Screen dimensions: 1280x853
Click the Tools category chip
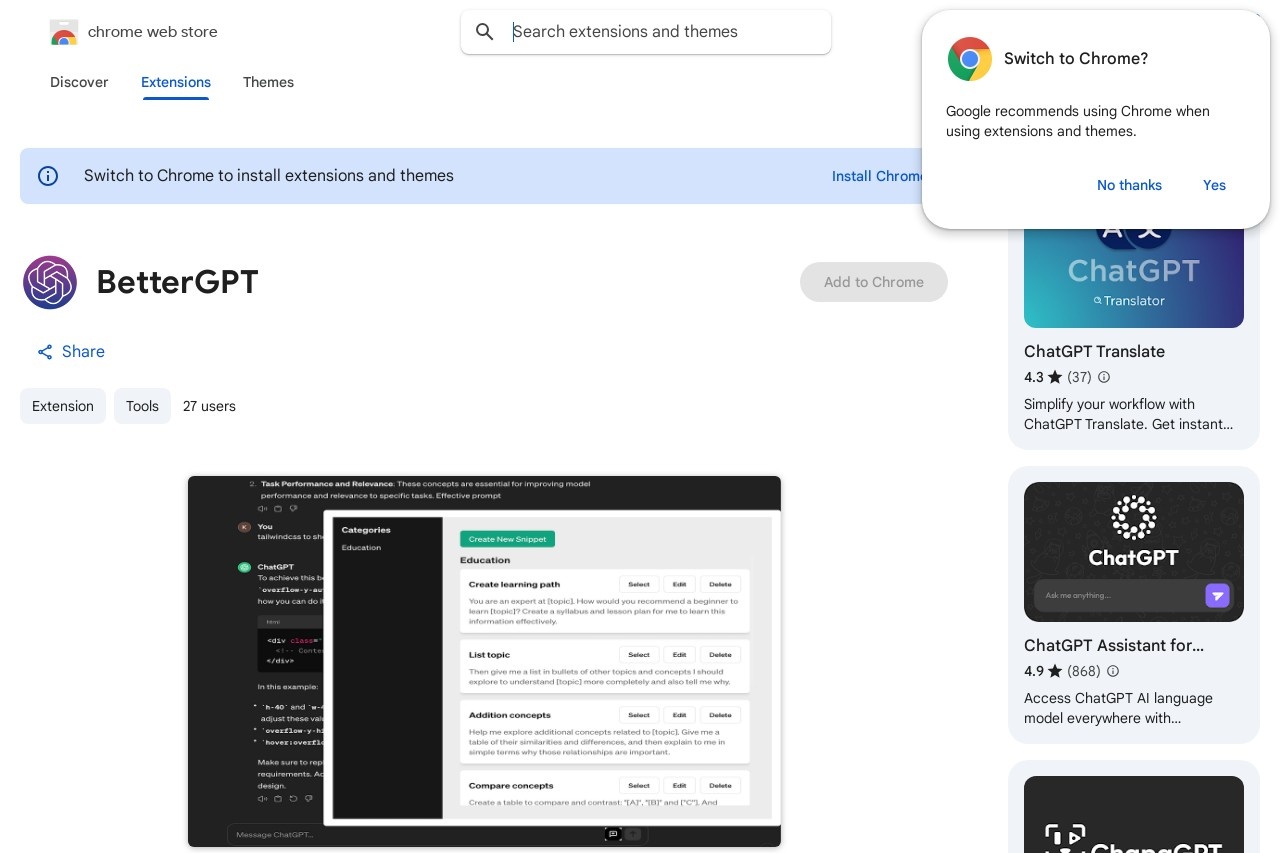point(142,406)
